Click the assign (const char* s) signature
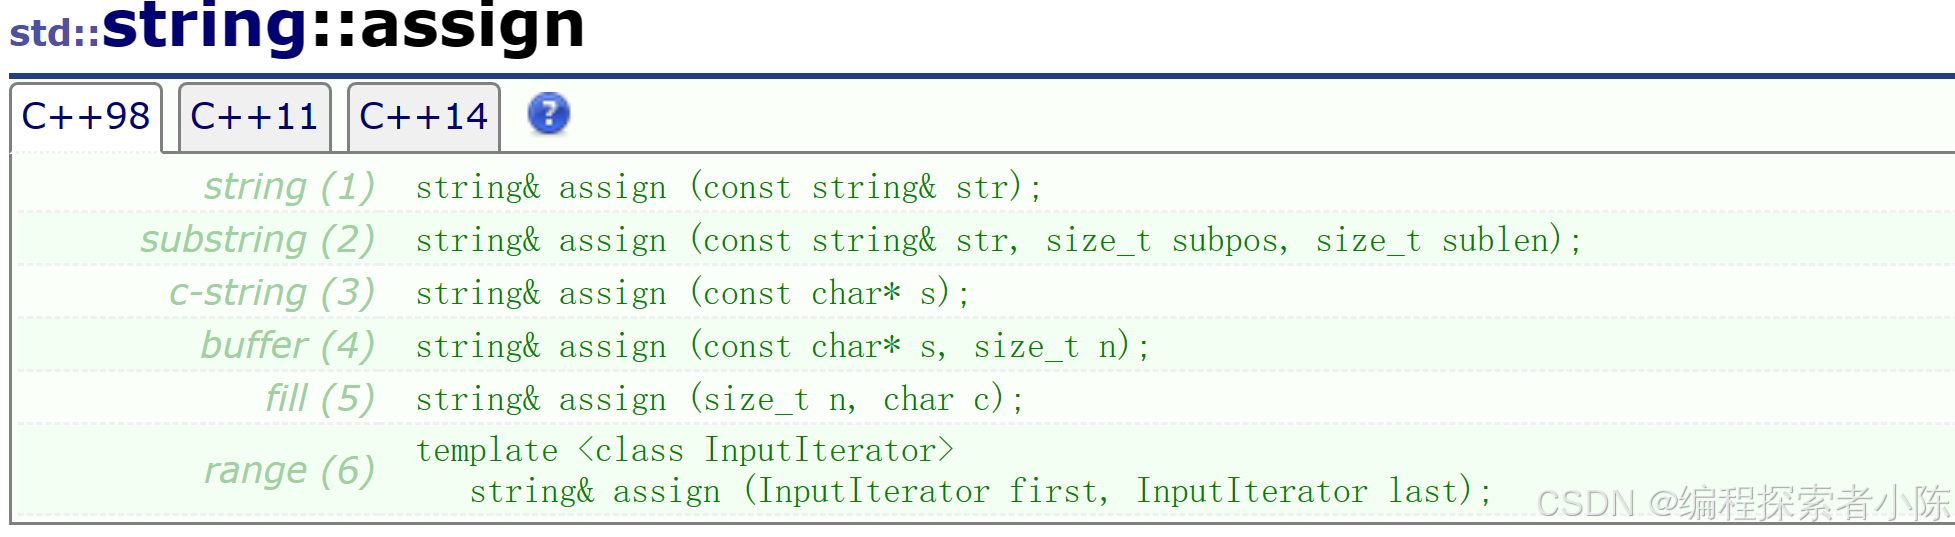 tap(692, 293)
